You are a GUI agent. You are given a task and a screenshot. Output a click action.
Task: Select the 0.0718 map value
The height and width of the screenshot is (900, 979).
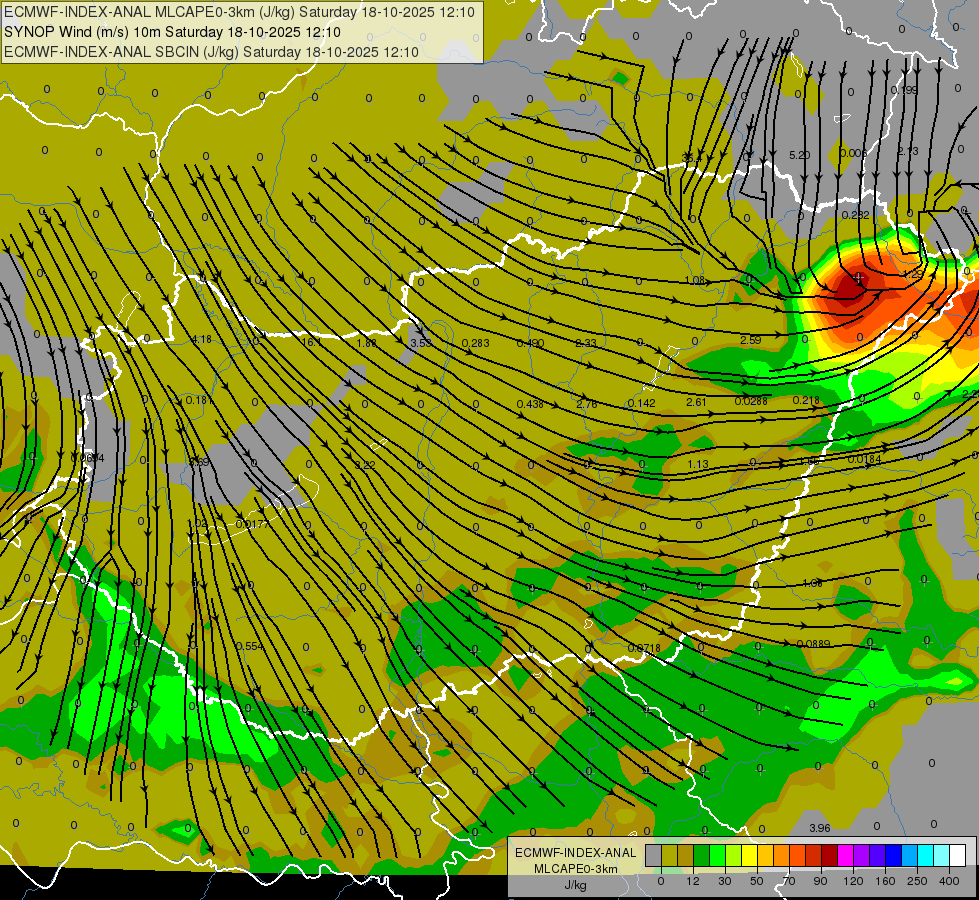[x=644, y=648]
